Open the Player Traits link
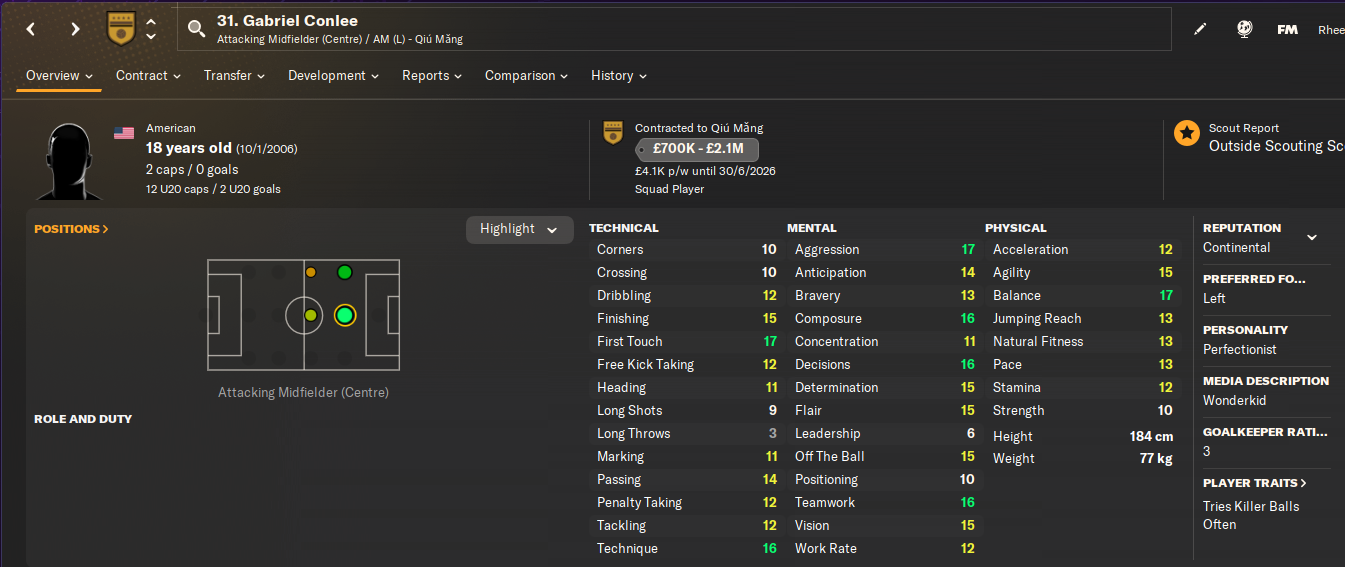The width and height of the screenshot is (1345, 567). pyautogui.click(x=1254, y=483)
